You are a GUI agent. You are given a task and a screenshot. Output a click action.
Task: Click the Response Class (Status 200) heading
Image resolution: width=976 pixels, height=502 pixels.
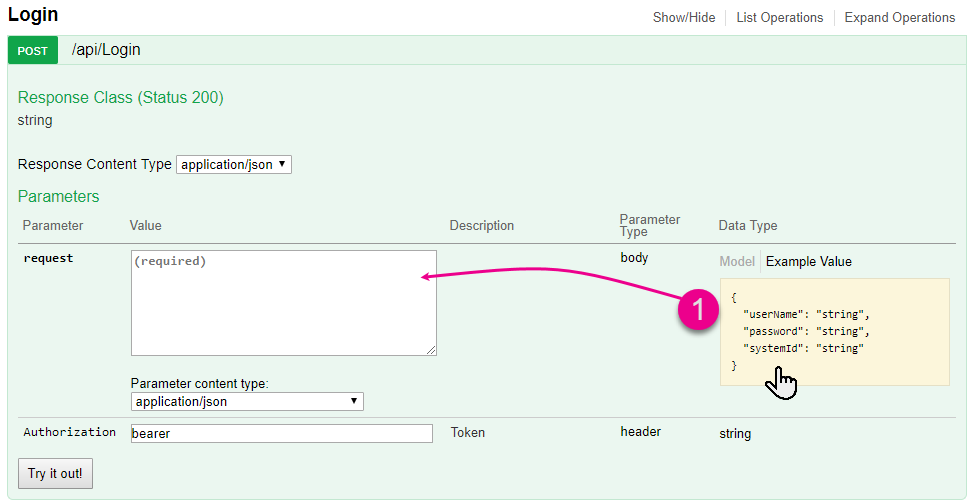coord(121,98)
